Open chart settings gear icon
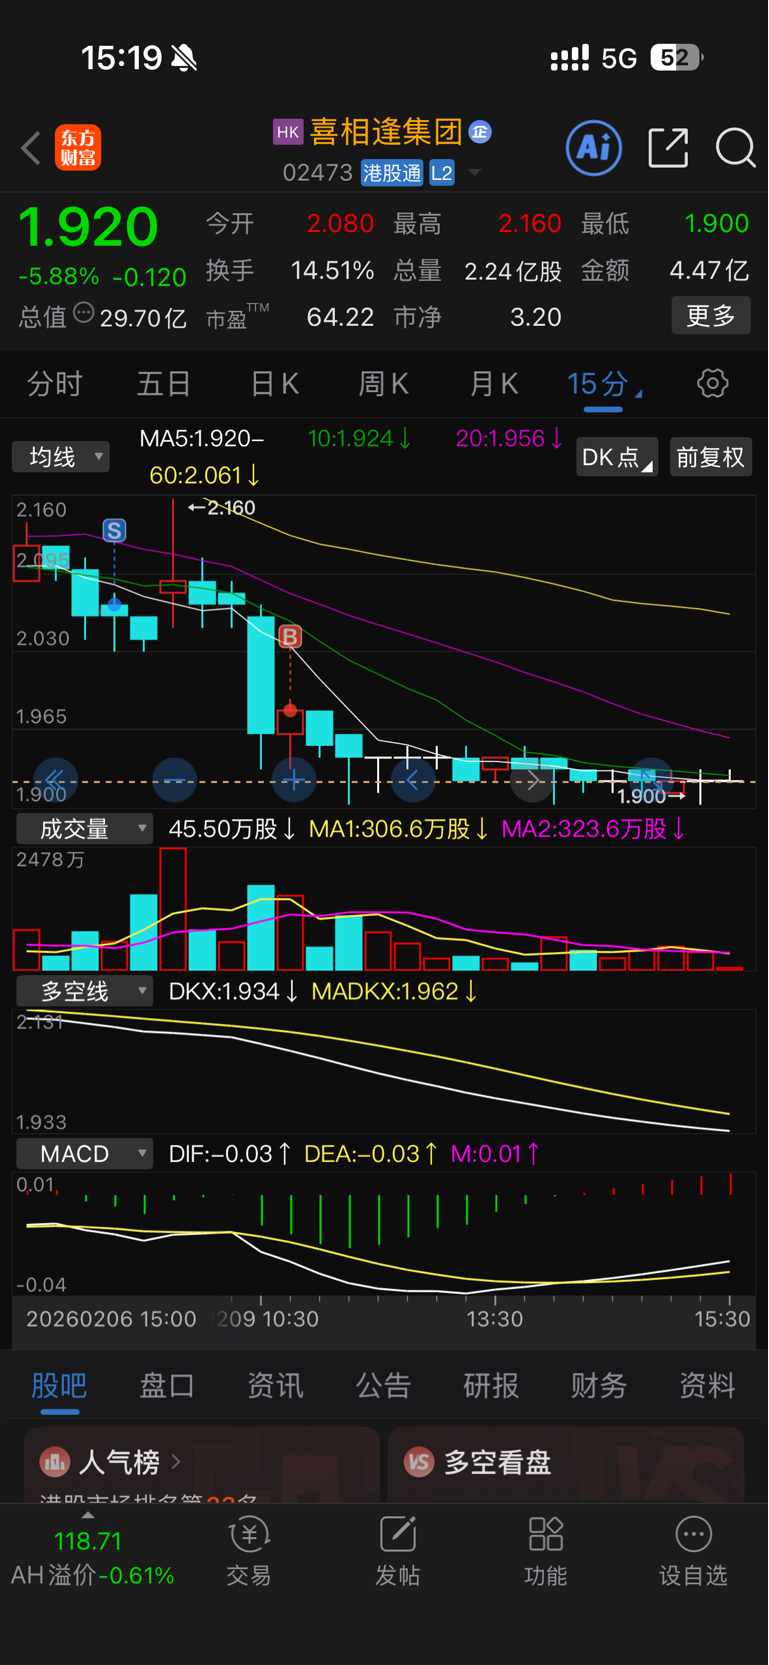 click(713, 383)
